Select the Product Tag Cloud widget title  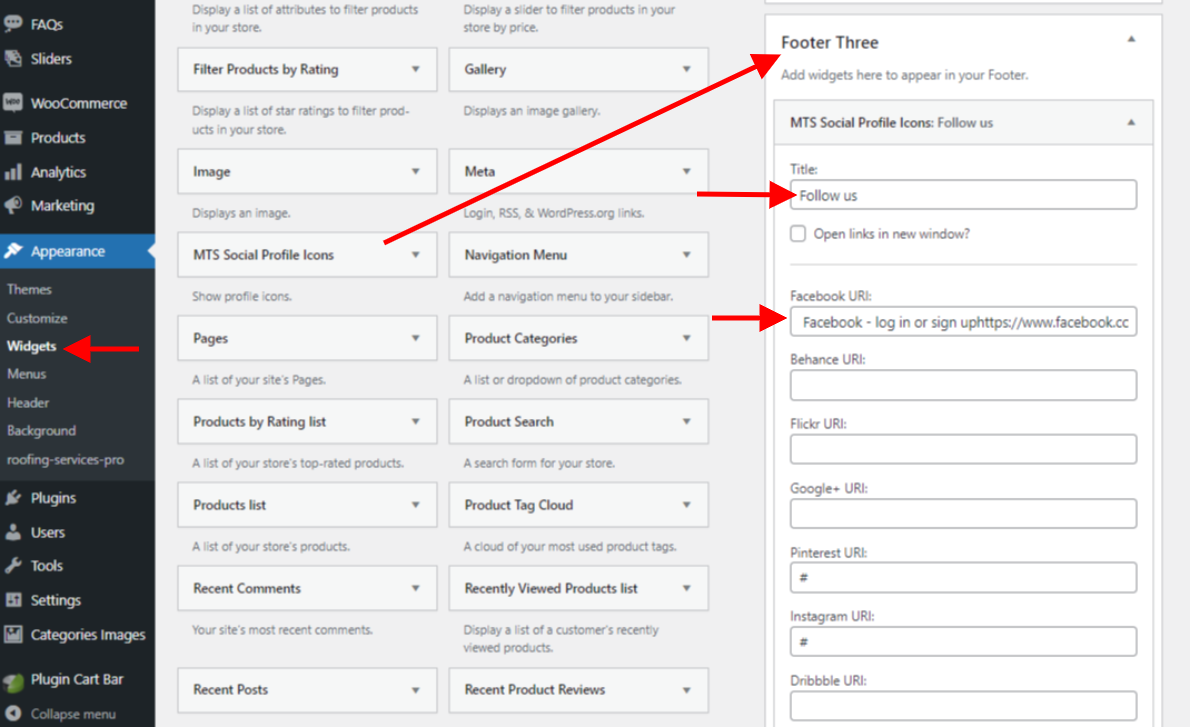coord(519,505)
